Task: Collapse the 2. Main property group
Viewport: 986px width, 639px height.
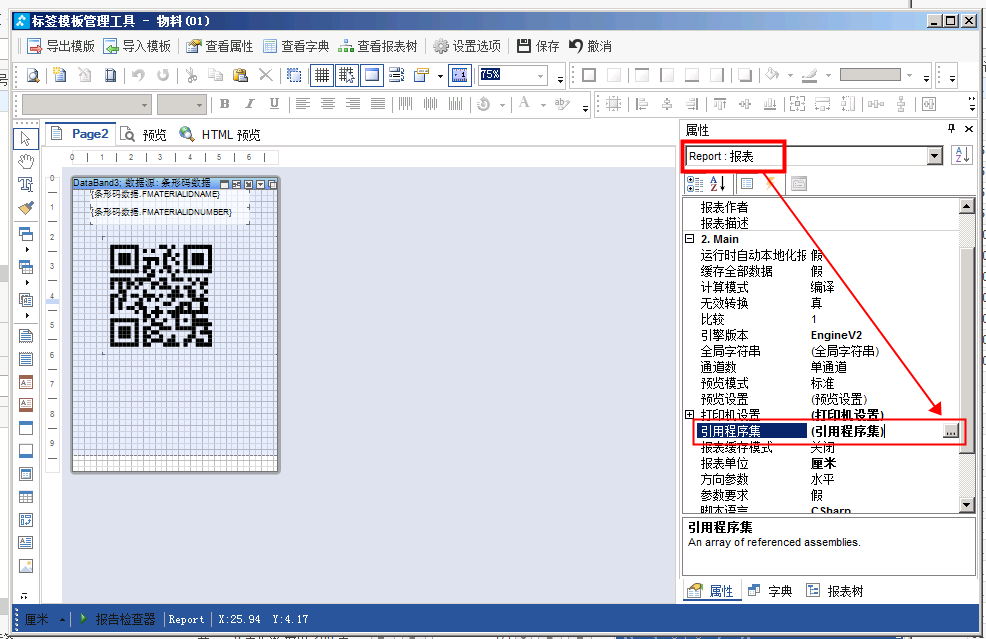Action: (x=689, y=239)
